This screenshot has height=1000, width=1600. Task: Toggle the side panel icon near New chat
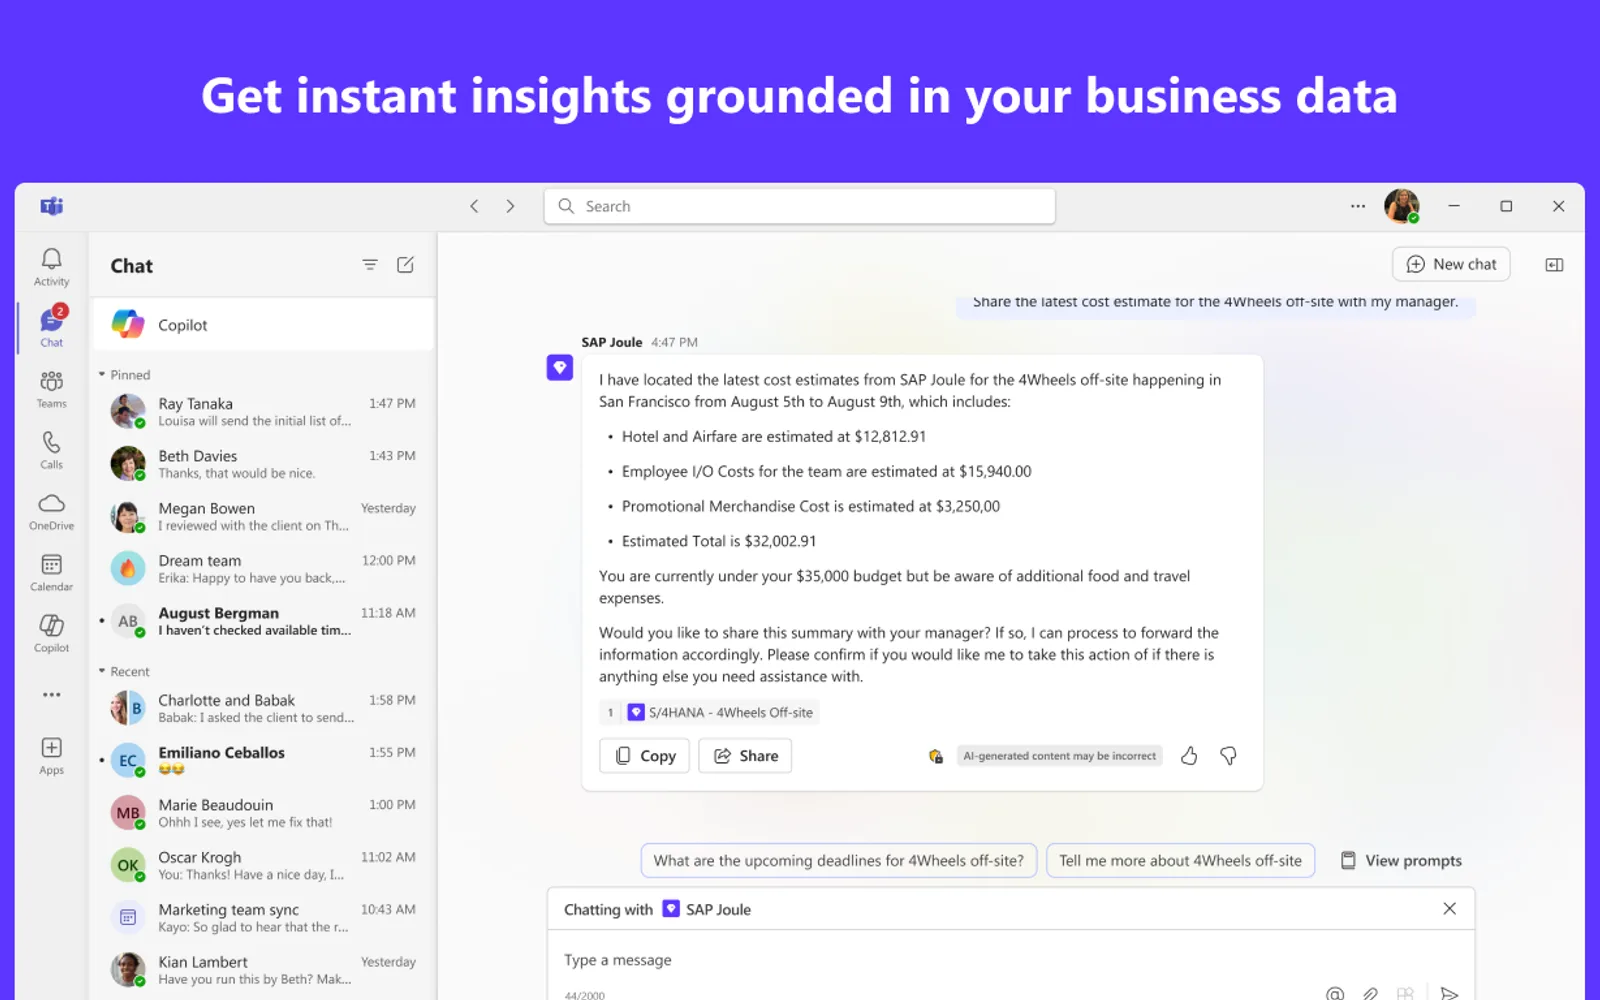click(1554, 265)
